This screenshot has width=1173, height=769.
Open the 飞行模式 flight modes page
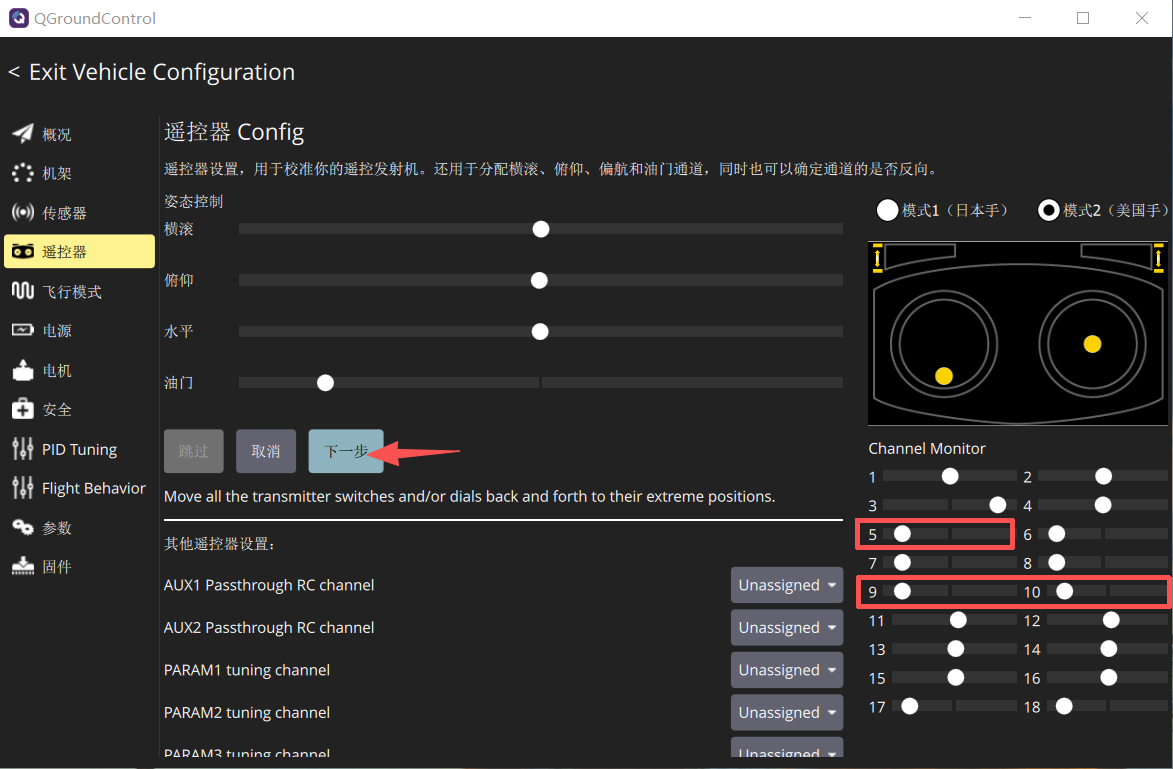point(79,291)
